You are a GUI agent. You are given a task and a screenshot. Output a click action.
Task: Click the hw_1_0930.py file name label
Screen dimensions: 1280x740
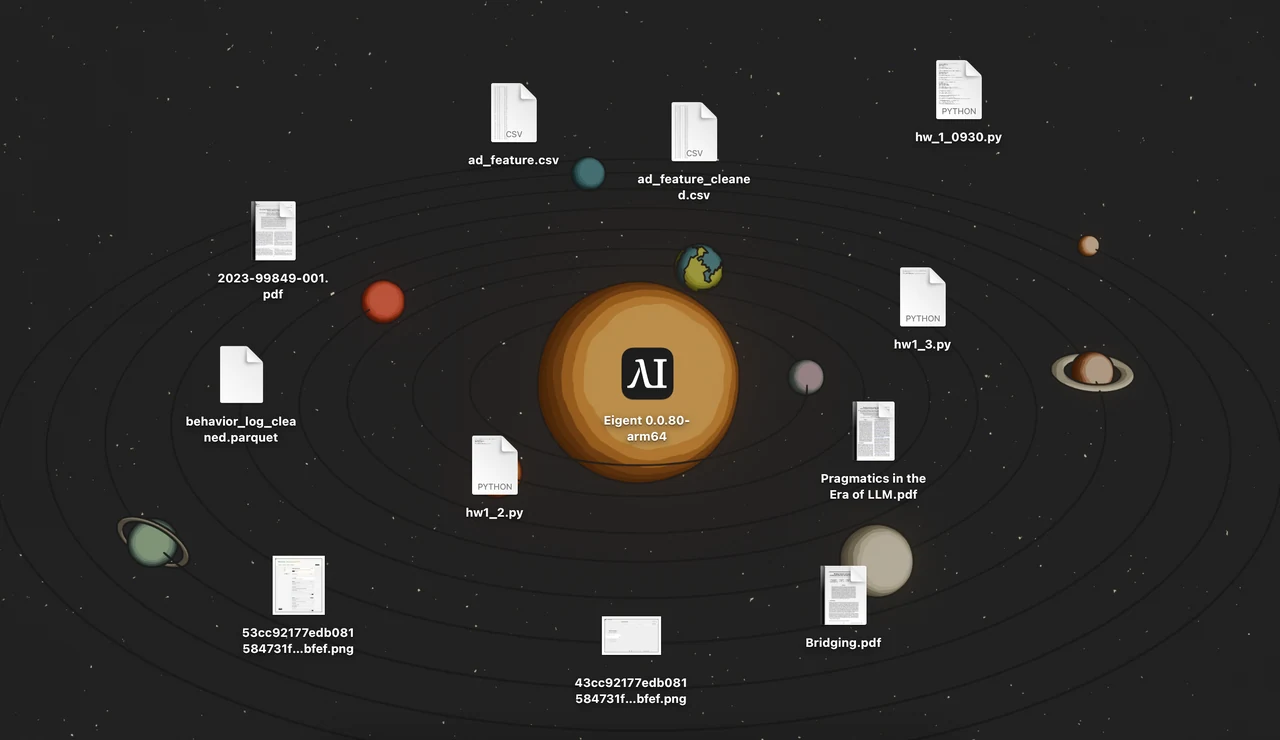click(x=958, y=137)
